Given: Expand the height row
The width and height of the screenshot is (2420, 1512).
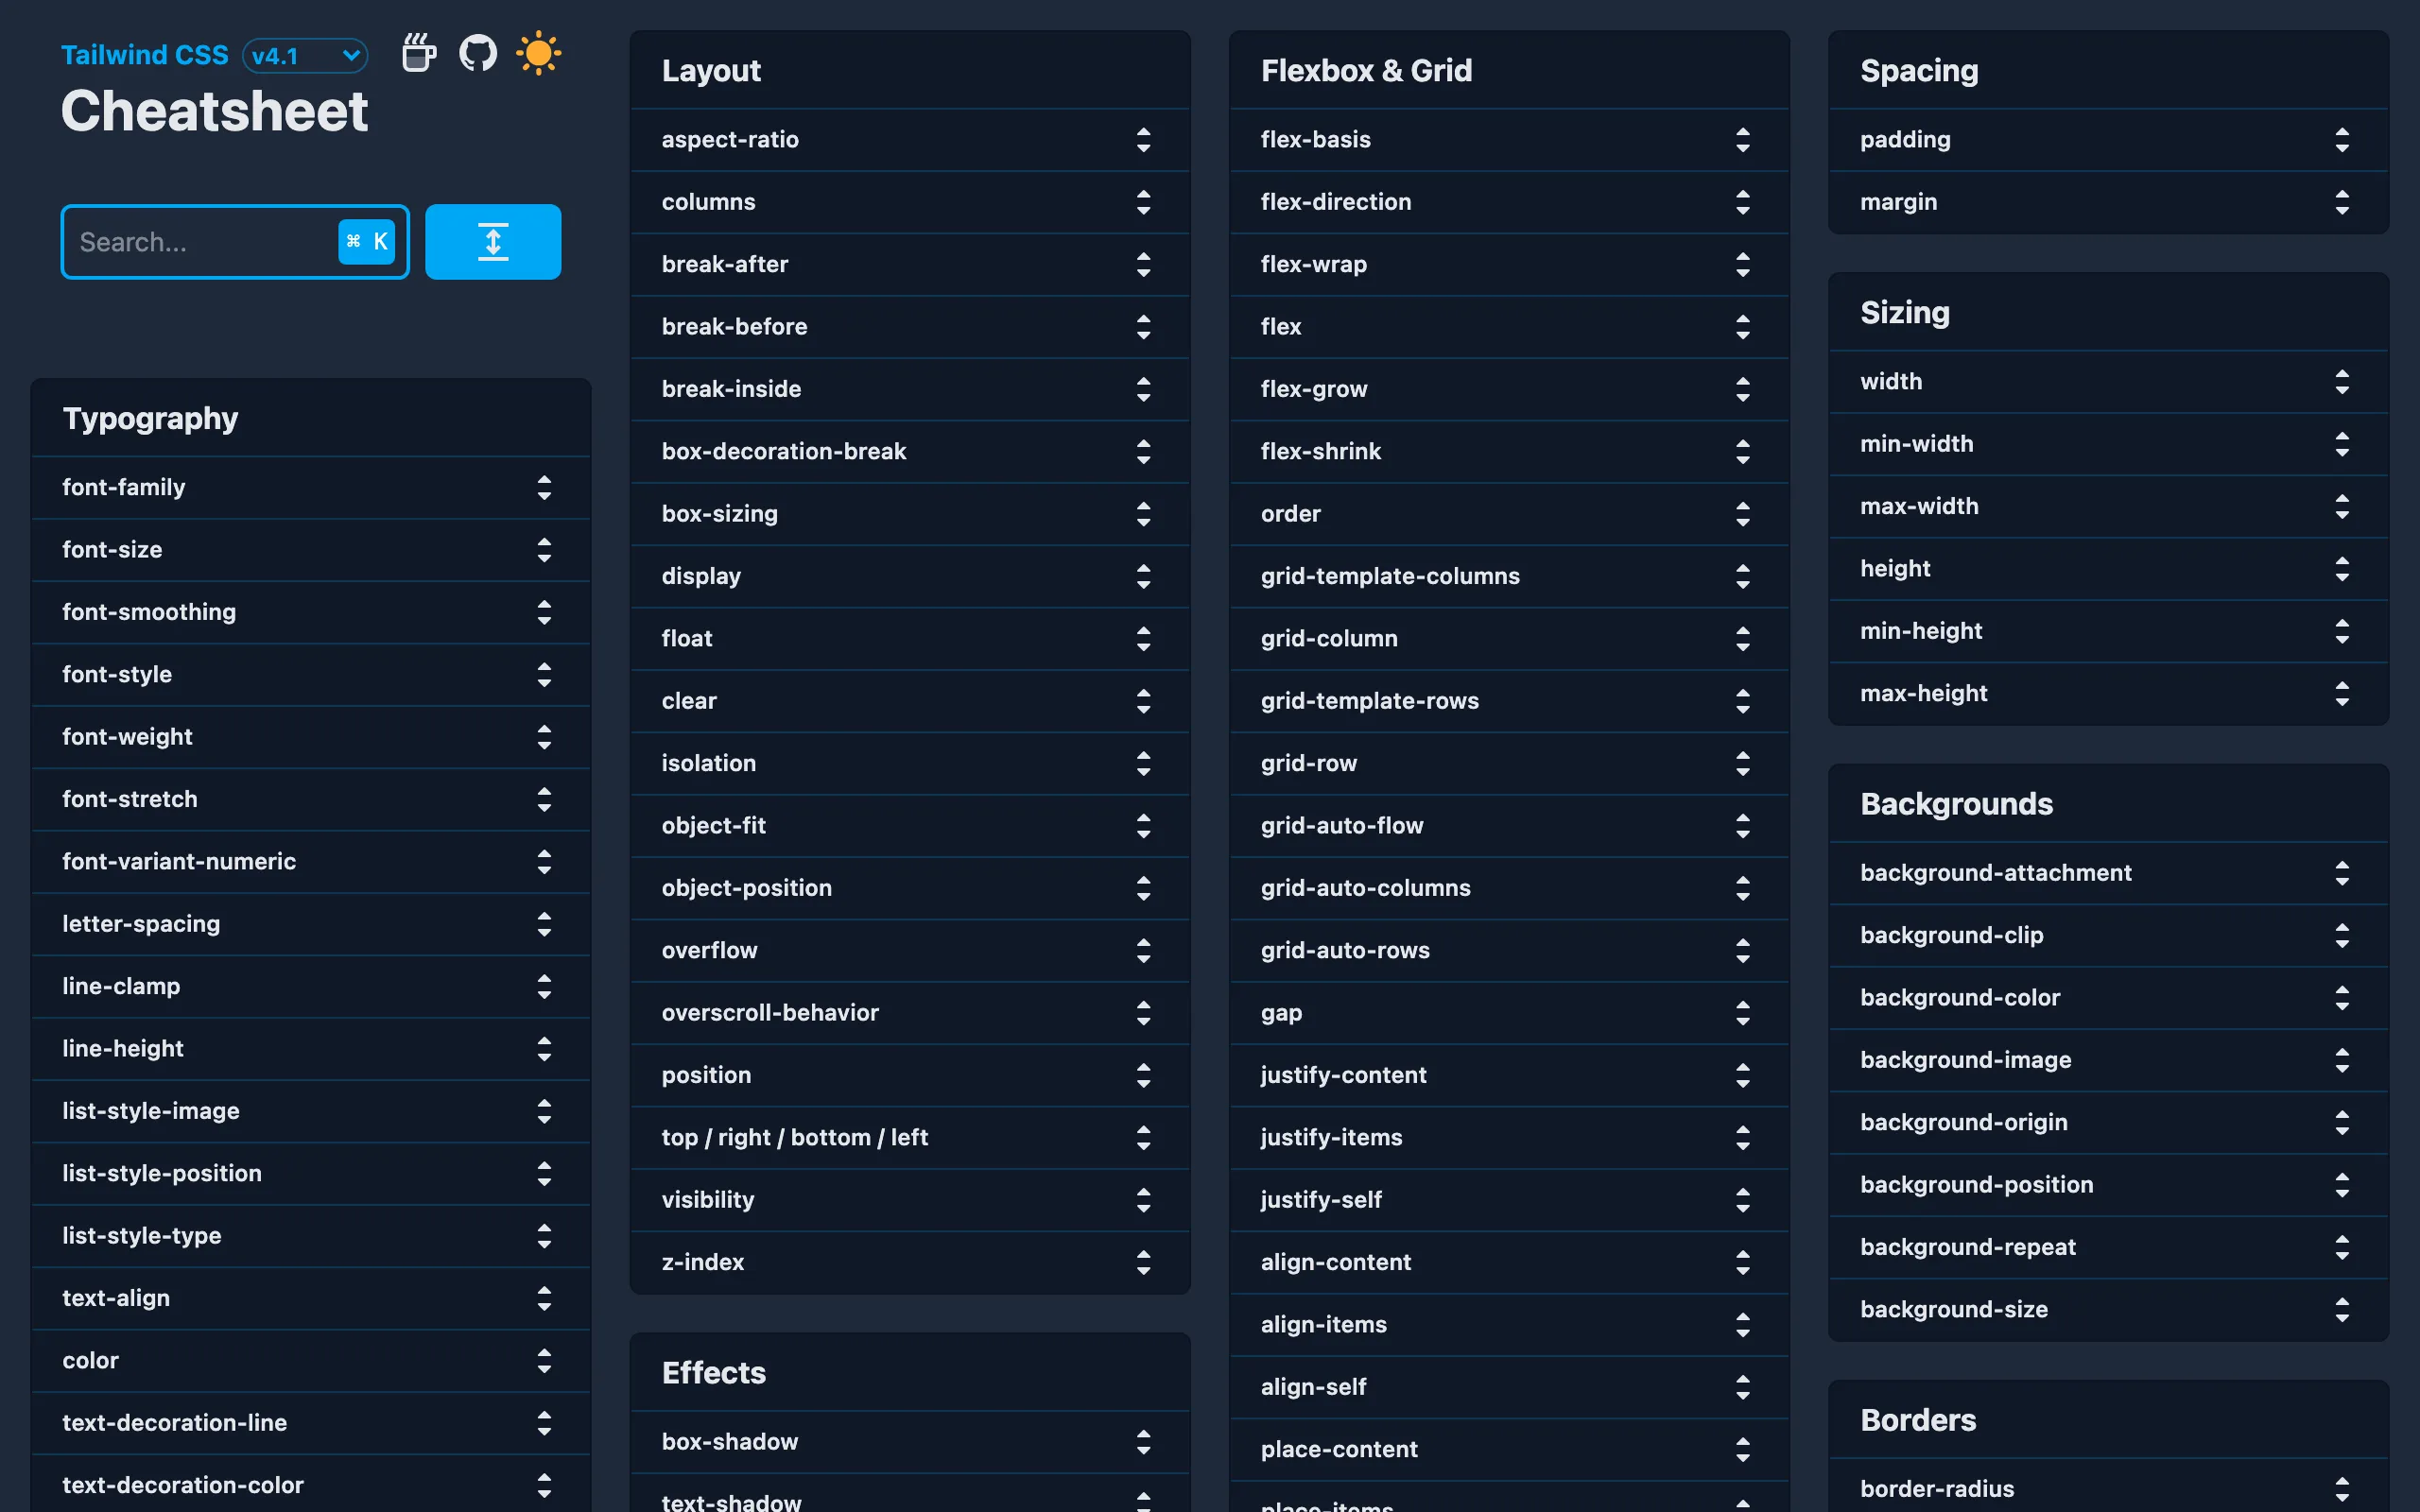Looking at the screenshot, I should click(2109, 569).
